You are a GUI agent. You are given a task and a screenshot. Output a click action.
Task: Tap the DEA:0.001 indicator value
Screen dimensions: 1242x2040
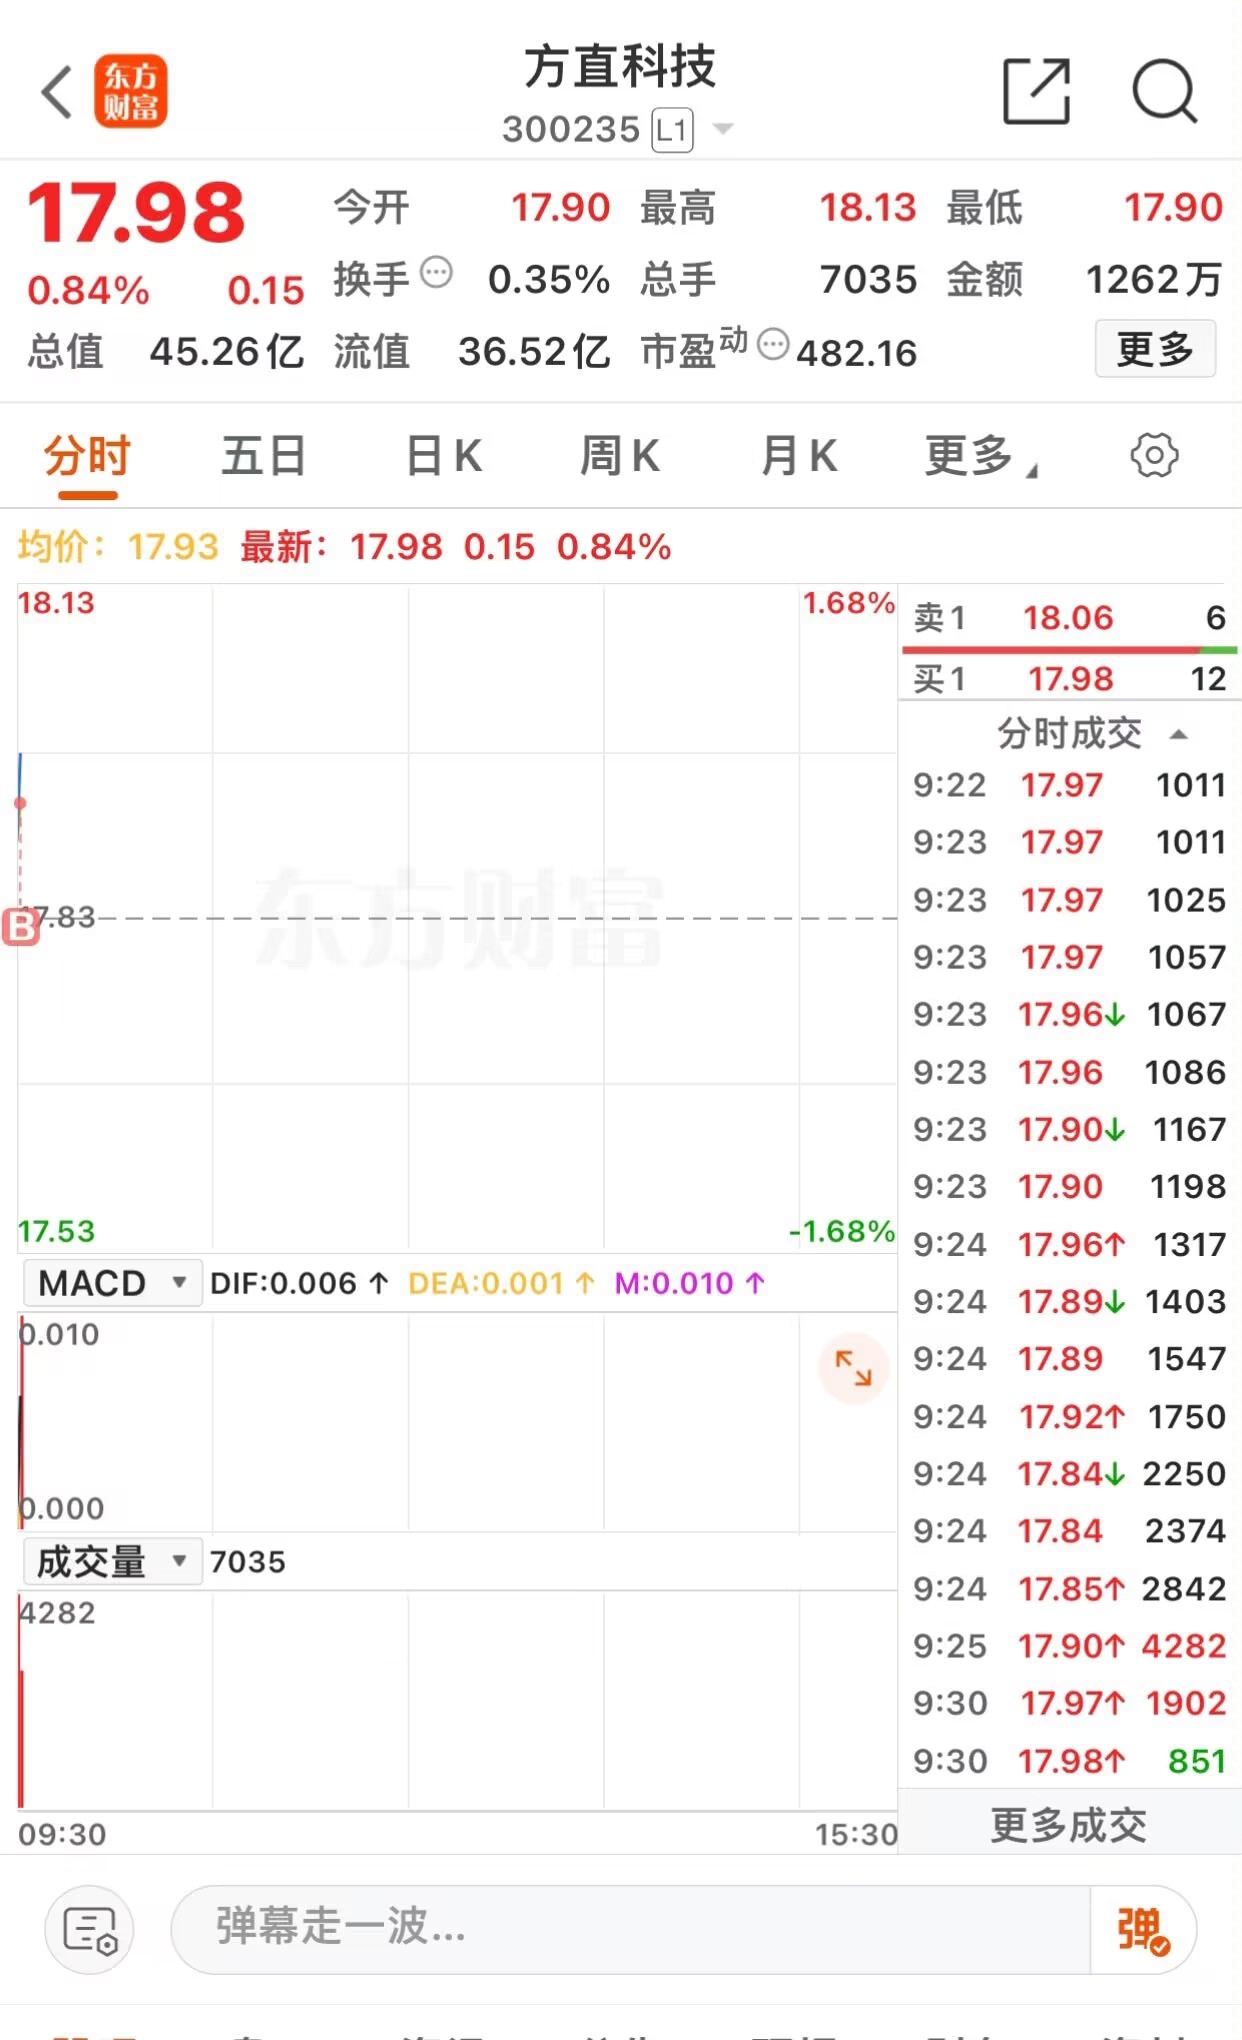501,1283
